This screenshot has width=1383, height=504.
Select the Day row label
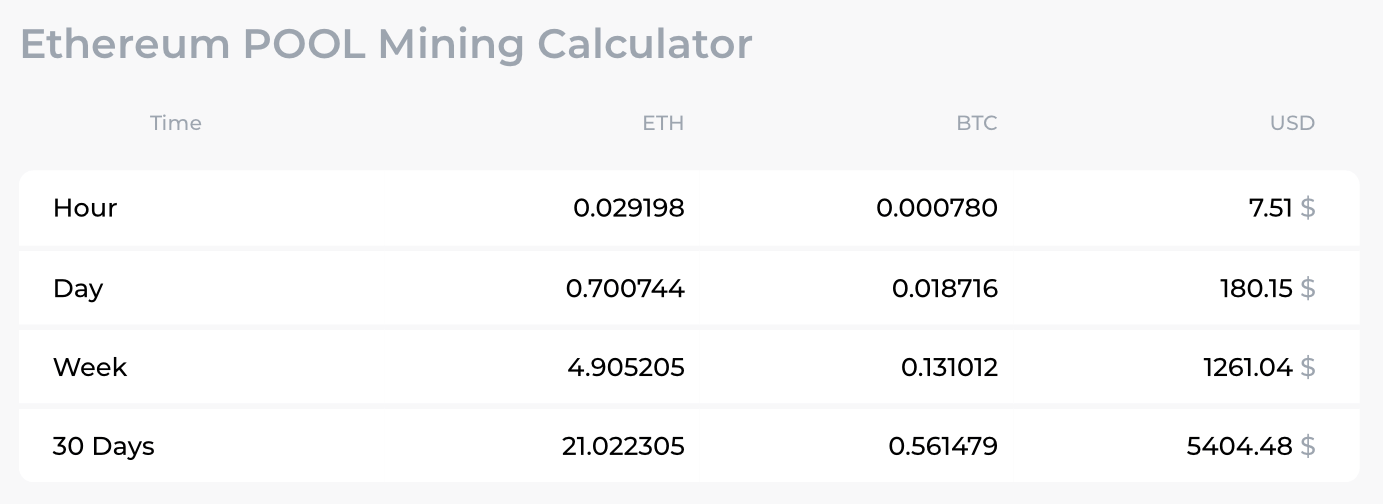tap(78, 288)
